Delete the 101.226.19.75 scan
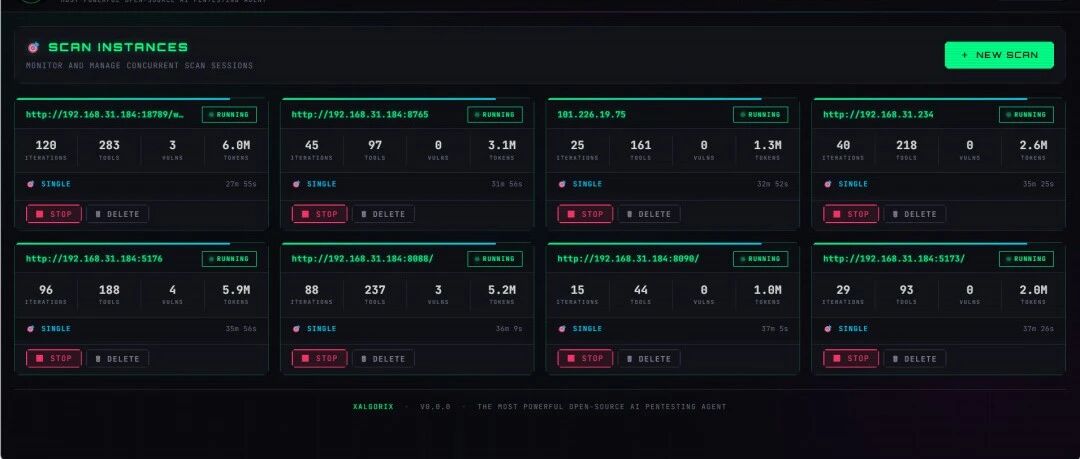1080x459 pixels. [x=649, y=214]
